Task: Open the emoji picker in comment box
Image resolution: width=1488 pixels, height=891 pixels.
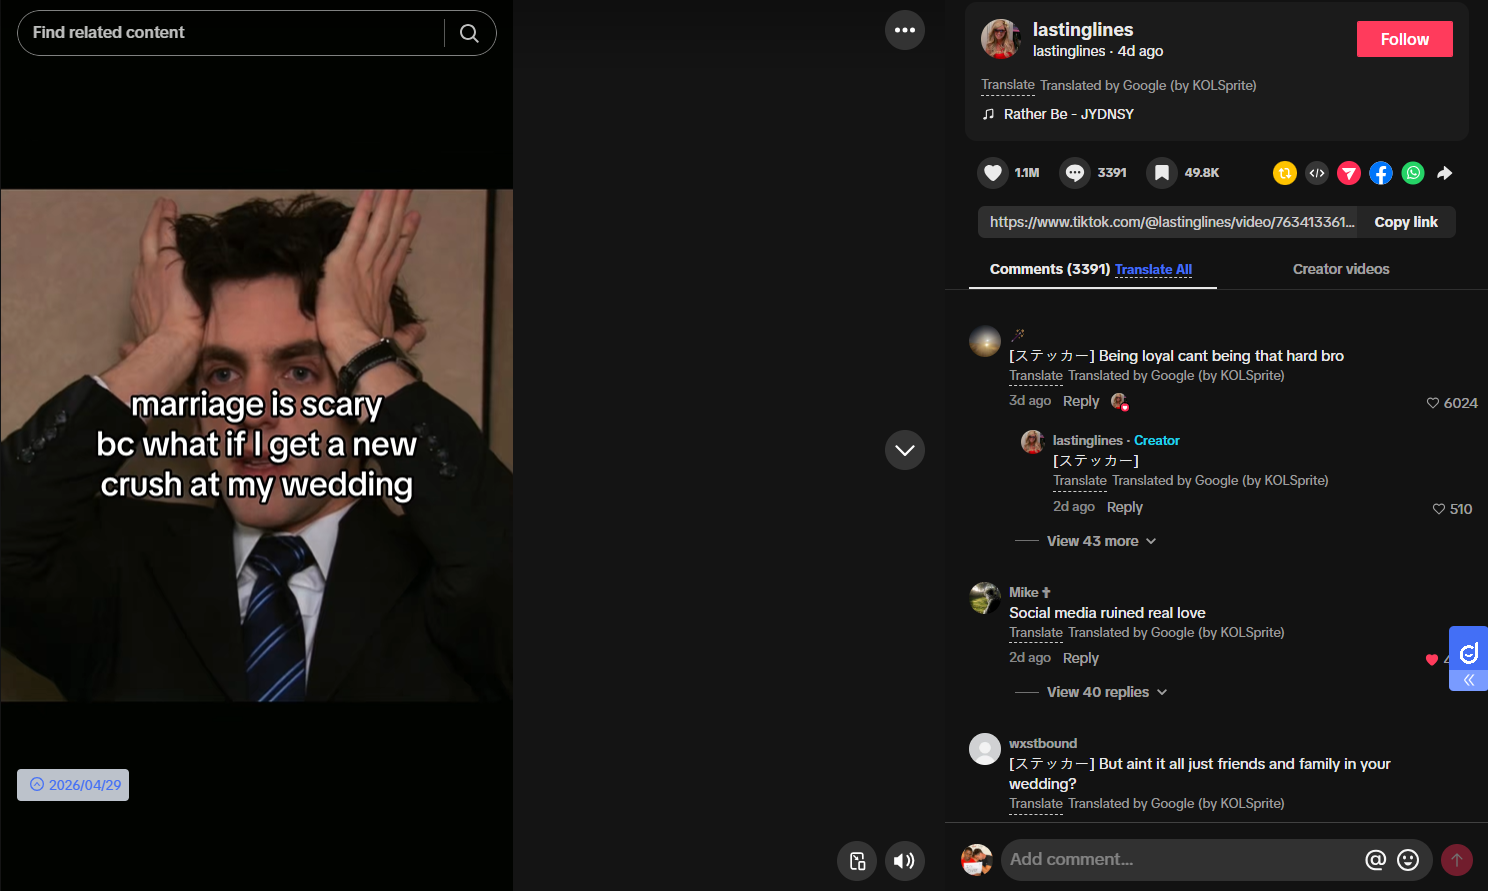Action: point(1408,860)
